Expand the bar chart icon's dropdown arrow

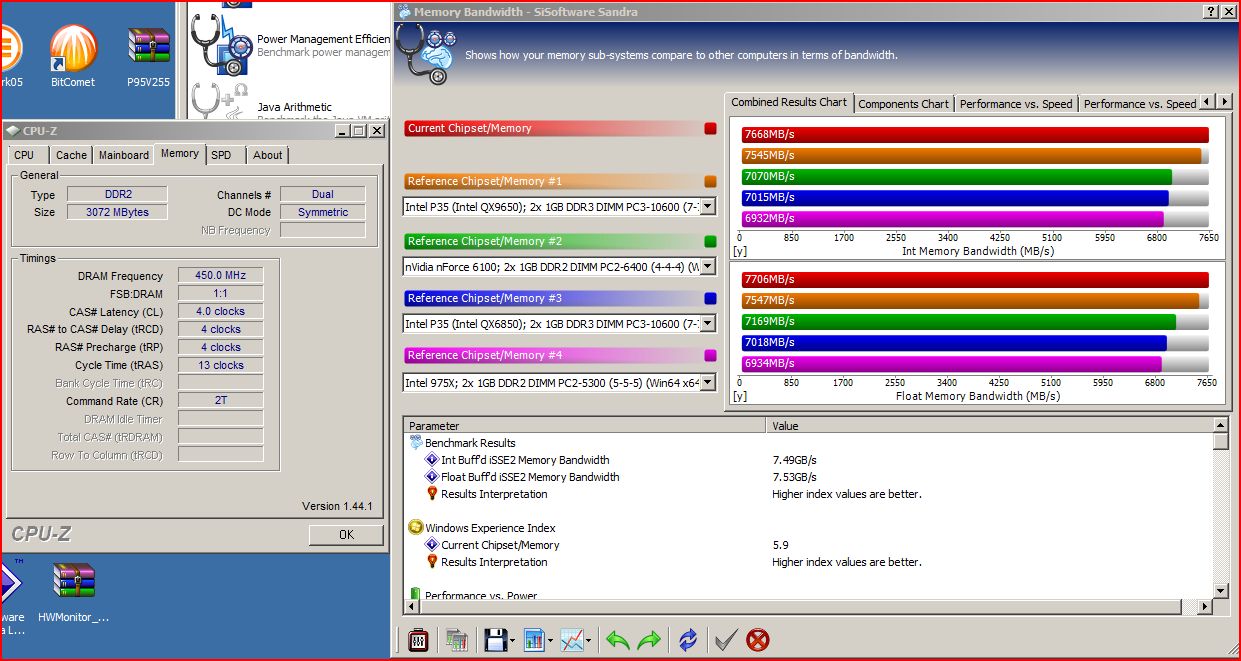tap(550, 640)
